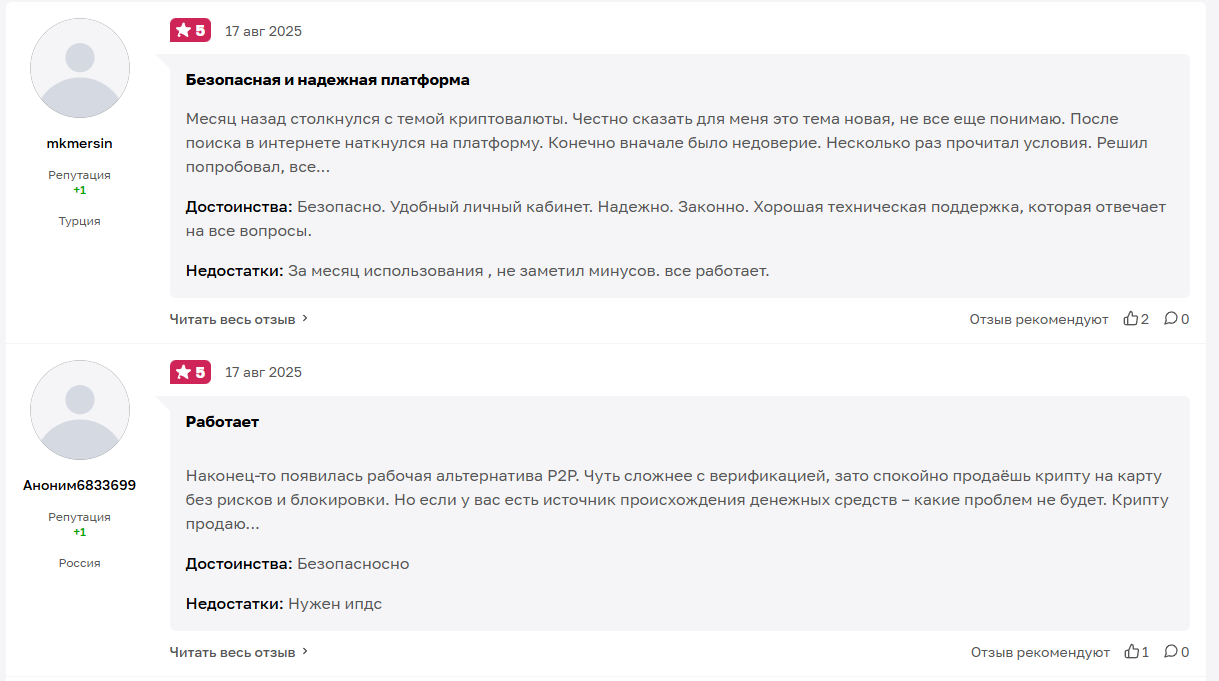Click 'Отзыв рекомендуют' on mkmersin's review
The width and height of the screenshot is (1219, 681).
pos(1038,319)
